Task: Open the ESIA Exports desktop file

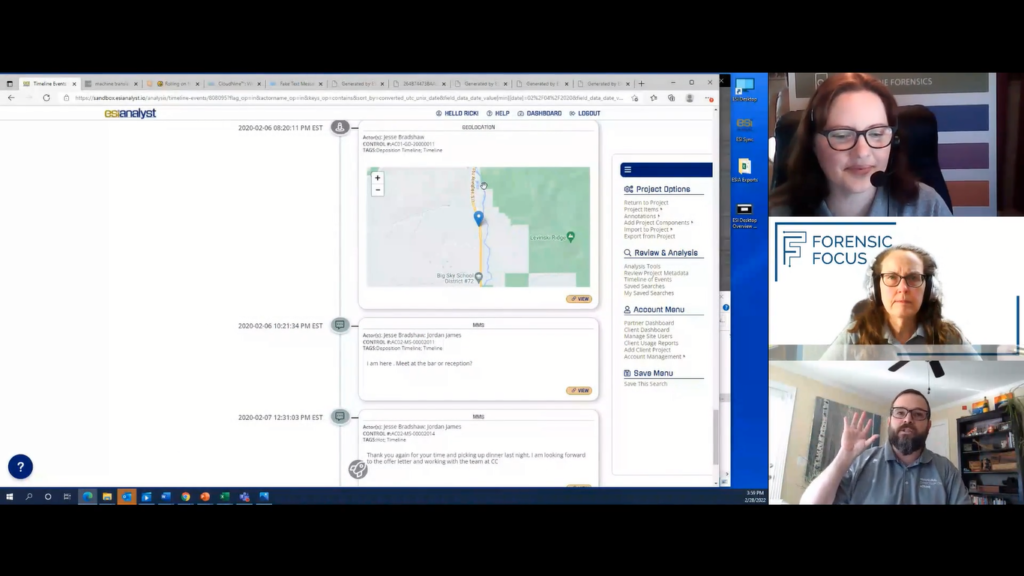Action: pyautogui.click(x=744, y=170)
